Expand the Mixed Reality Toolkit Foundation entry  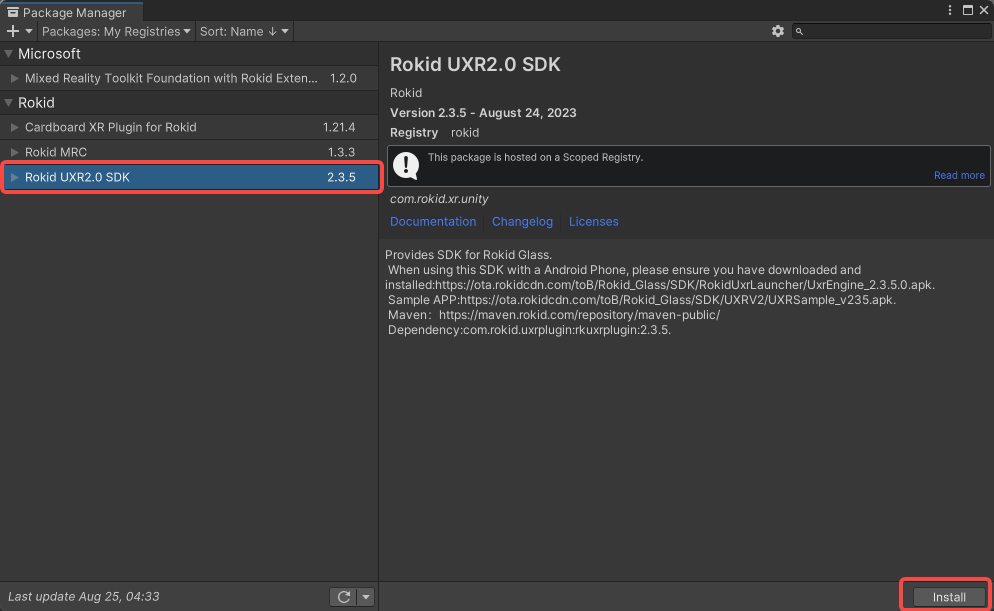point(16,77)
